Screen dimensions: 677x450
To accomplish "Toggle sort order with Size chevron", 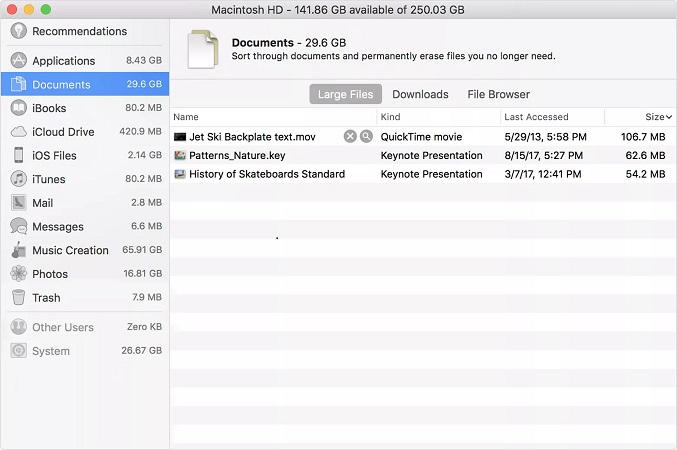I will (x=669, y=117).
